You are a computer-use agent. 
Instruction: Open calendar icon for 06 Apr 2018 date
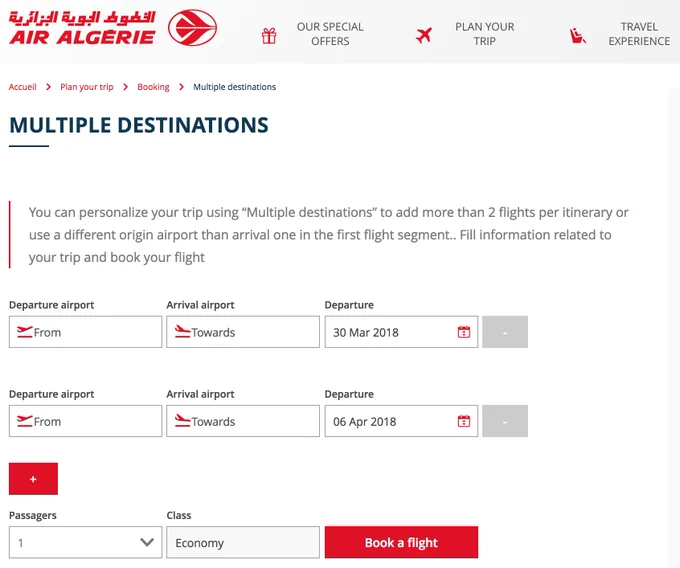(x=464, y=421)
